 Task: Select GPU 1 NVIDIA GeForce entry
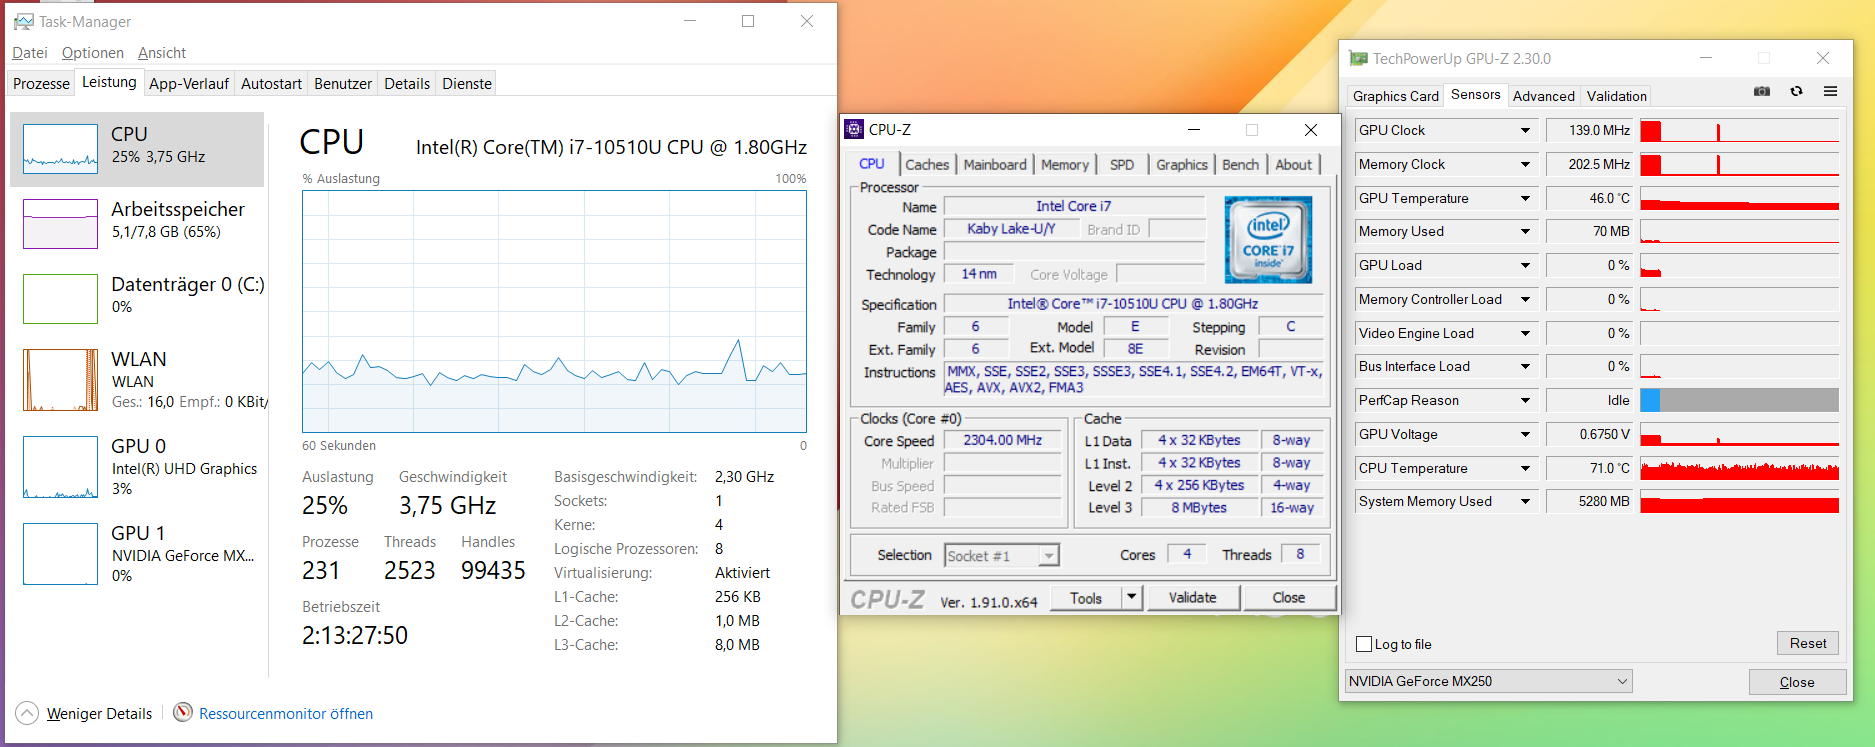137,554
